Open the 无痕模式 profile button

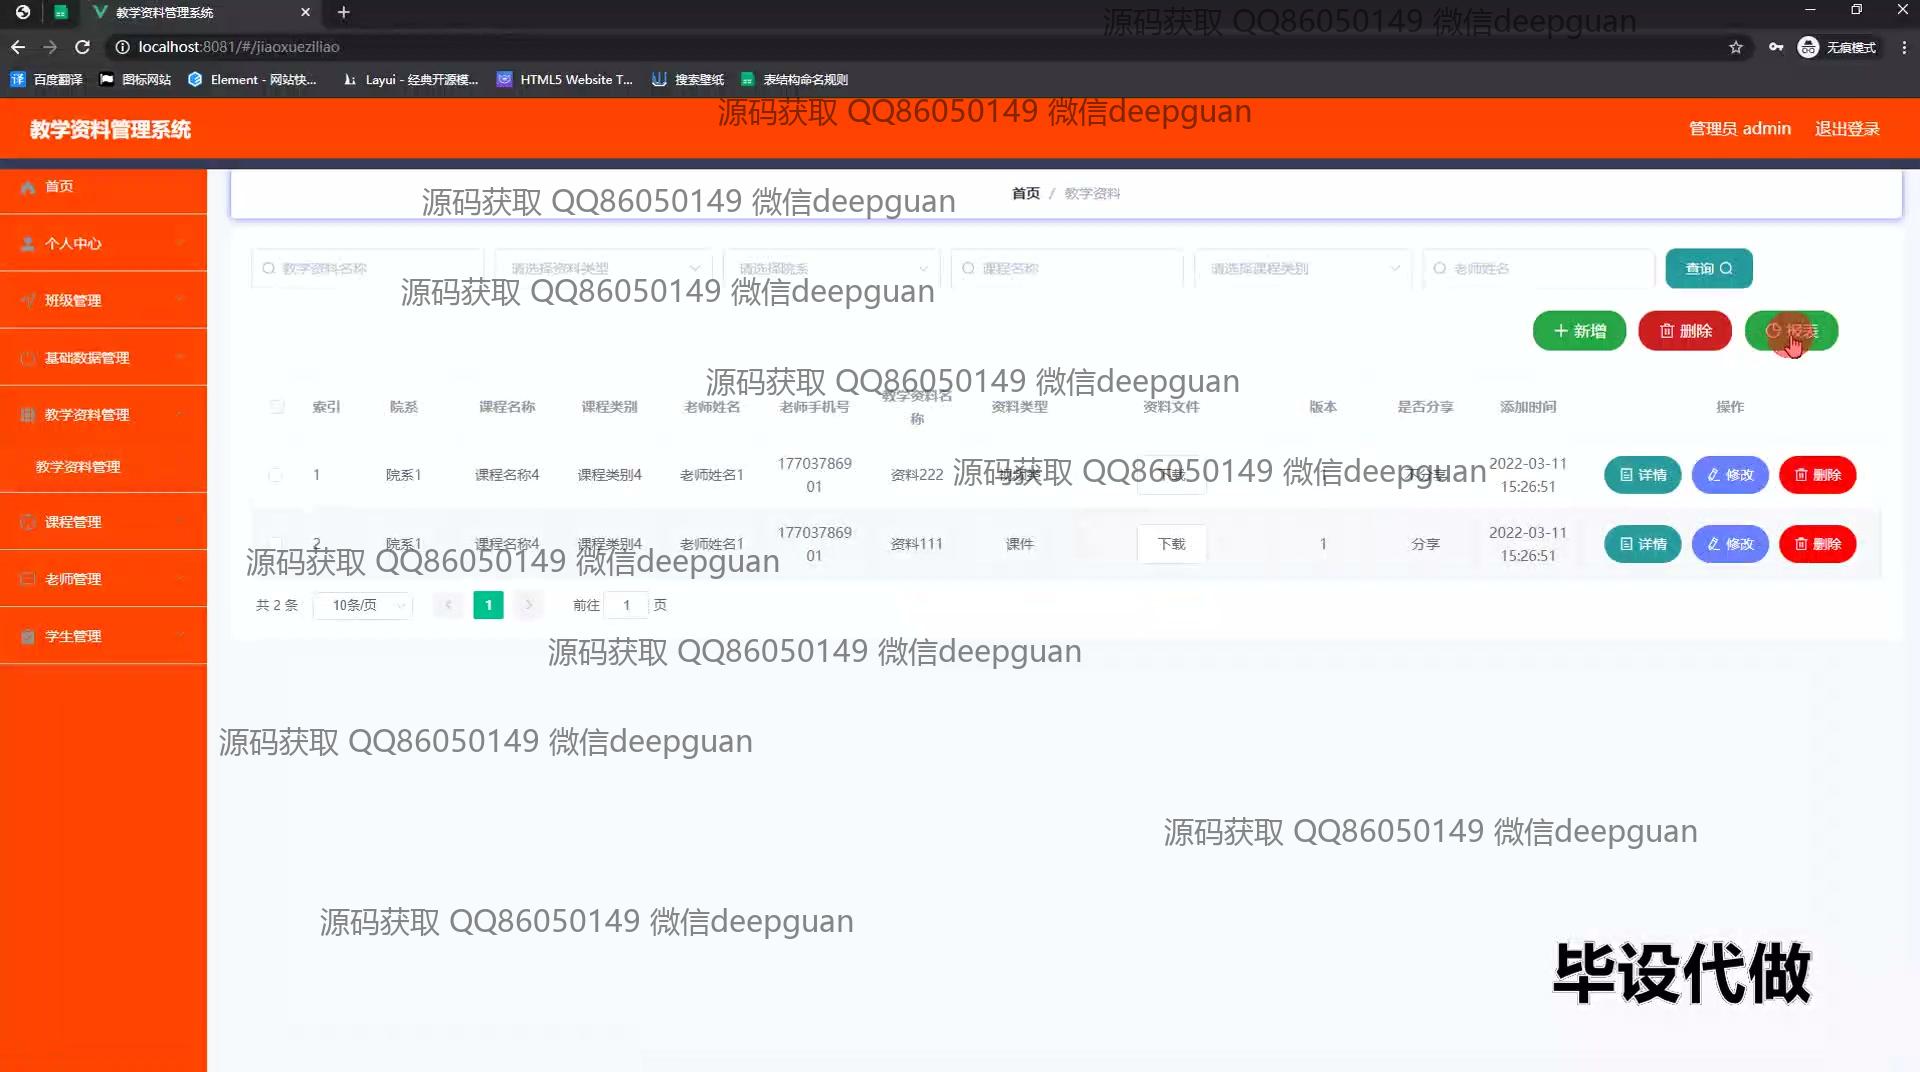[x=1837, y=47]
